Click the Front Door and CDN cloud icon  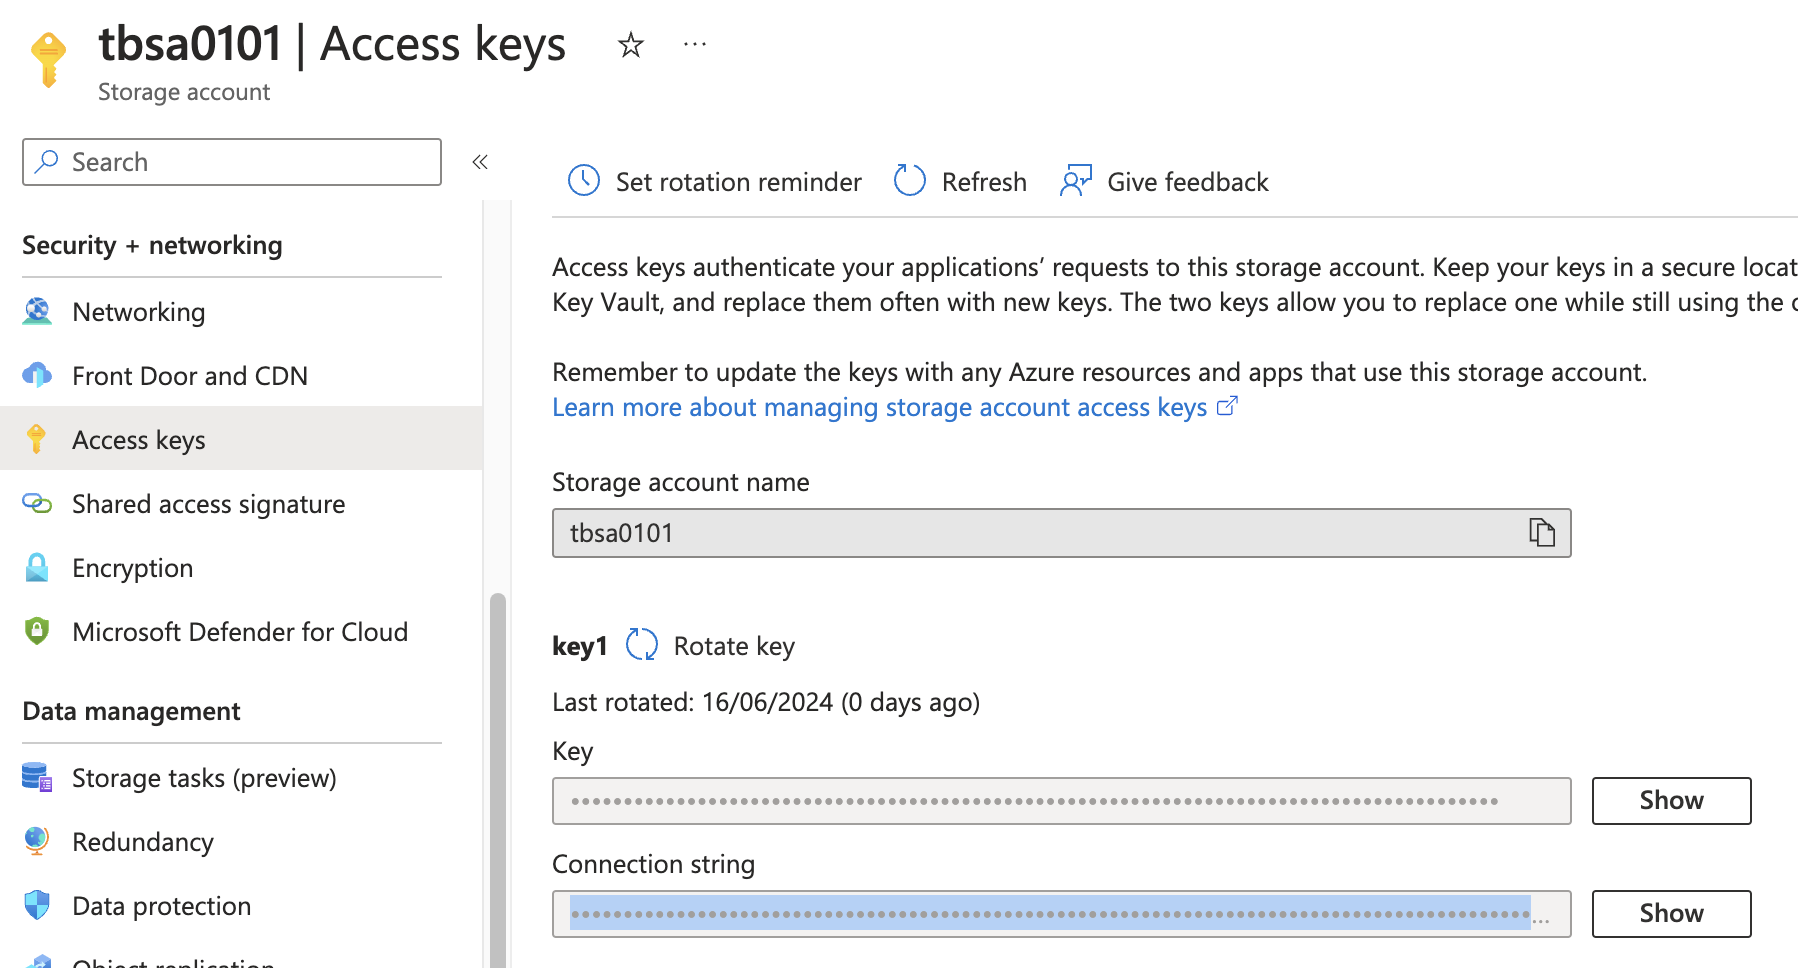pos(37,376)
